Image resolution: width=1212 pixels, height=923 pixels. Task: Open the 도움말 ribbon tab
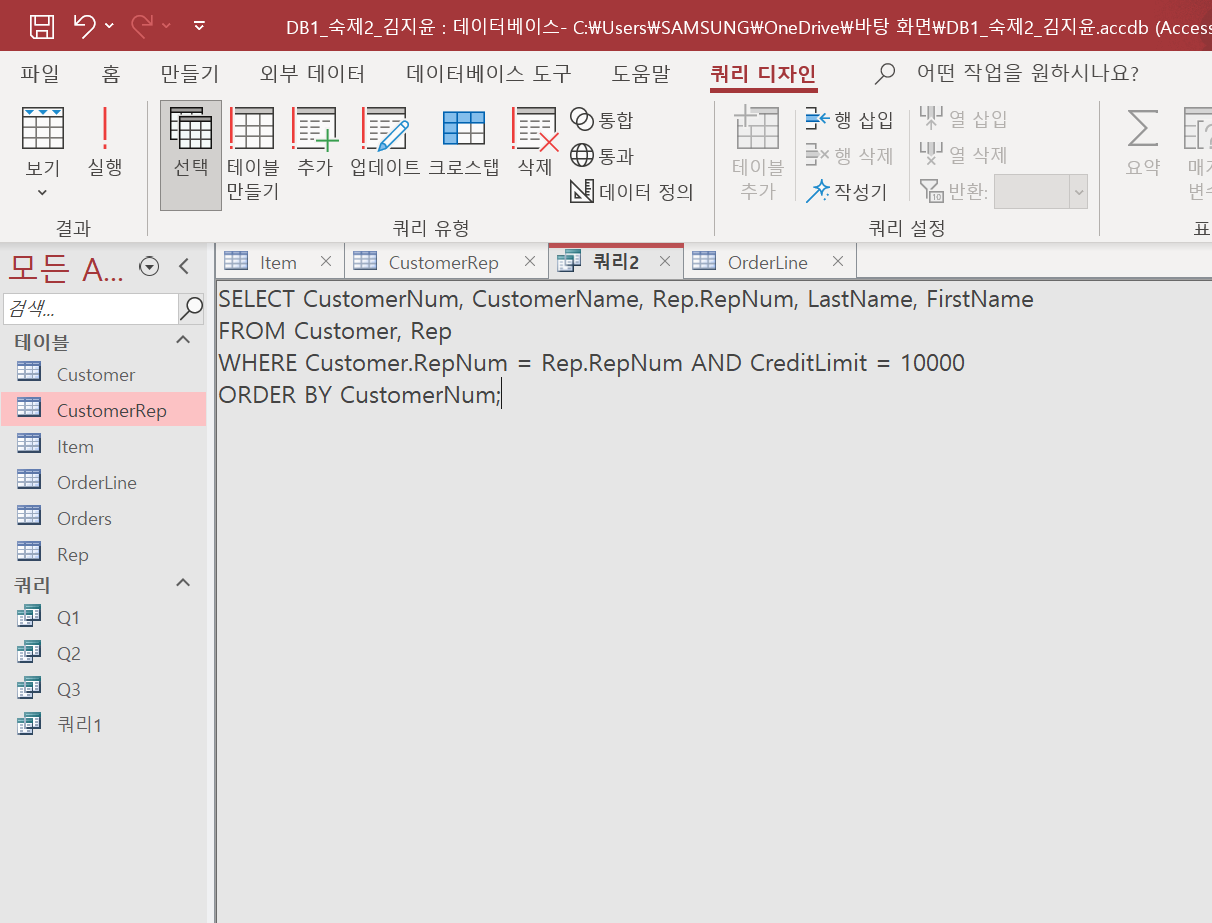641,73
